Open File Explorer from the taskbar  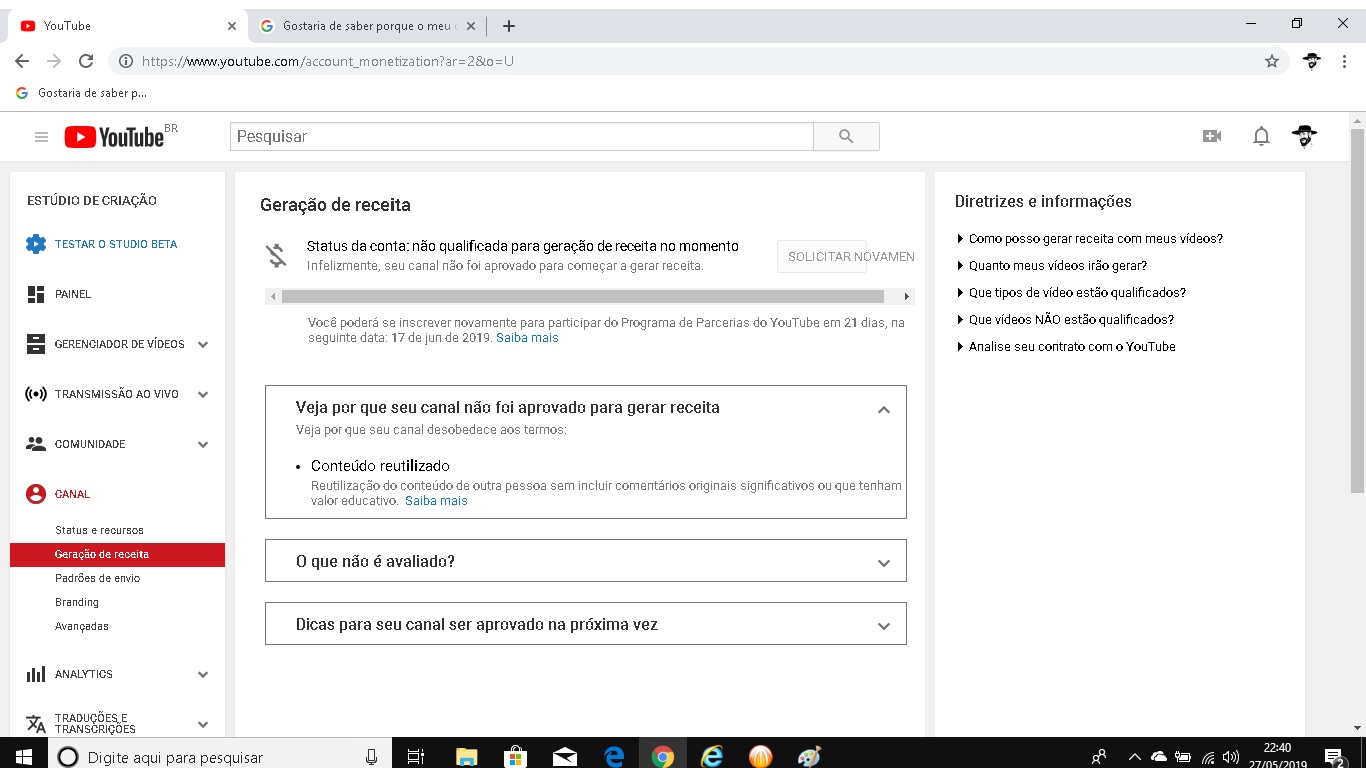click(x=466, y=757)
